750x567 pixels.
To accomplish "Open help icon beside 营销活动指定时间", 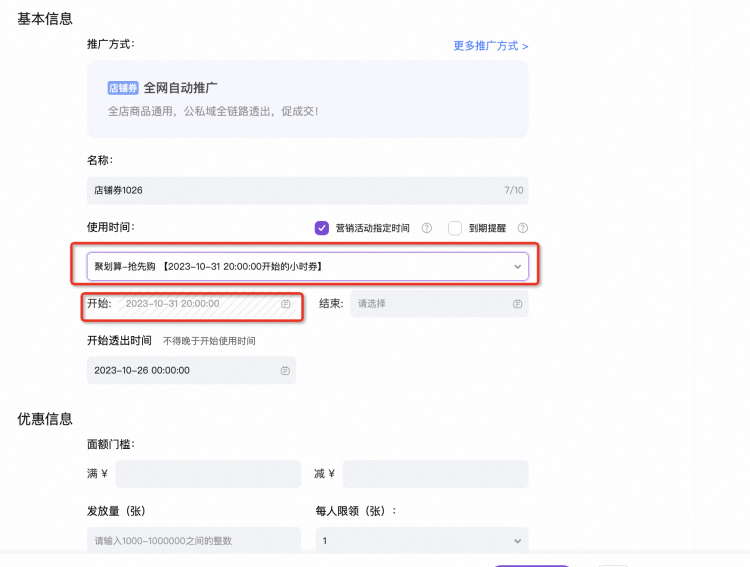I will pos(427,228).
